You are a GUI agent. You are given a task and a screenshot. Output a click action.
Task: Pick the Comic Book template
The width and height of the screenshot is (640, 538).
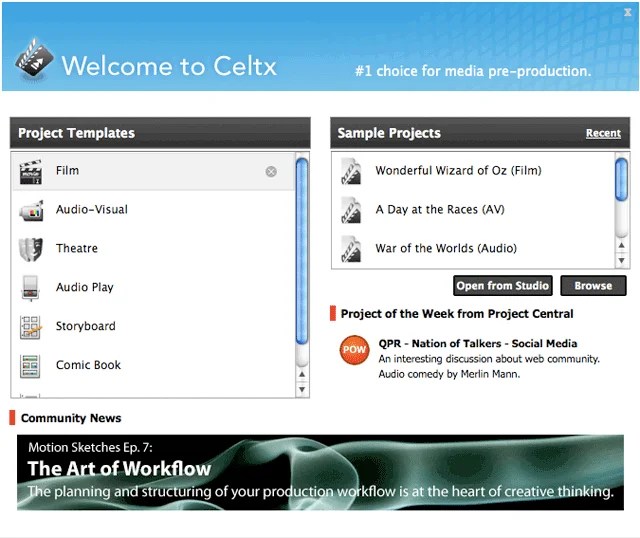153,365
